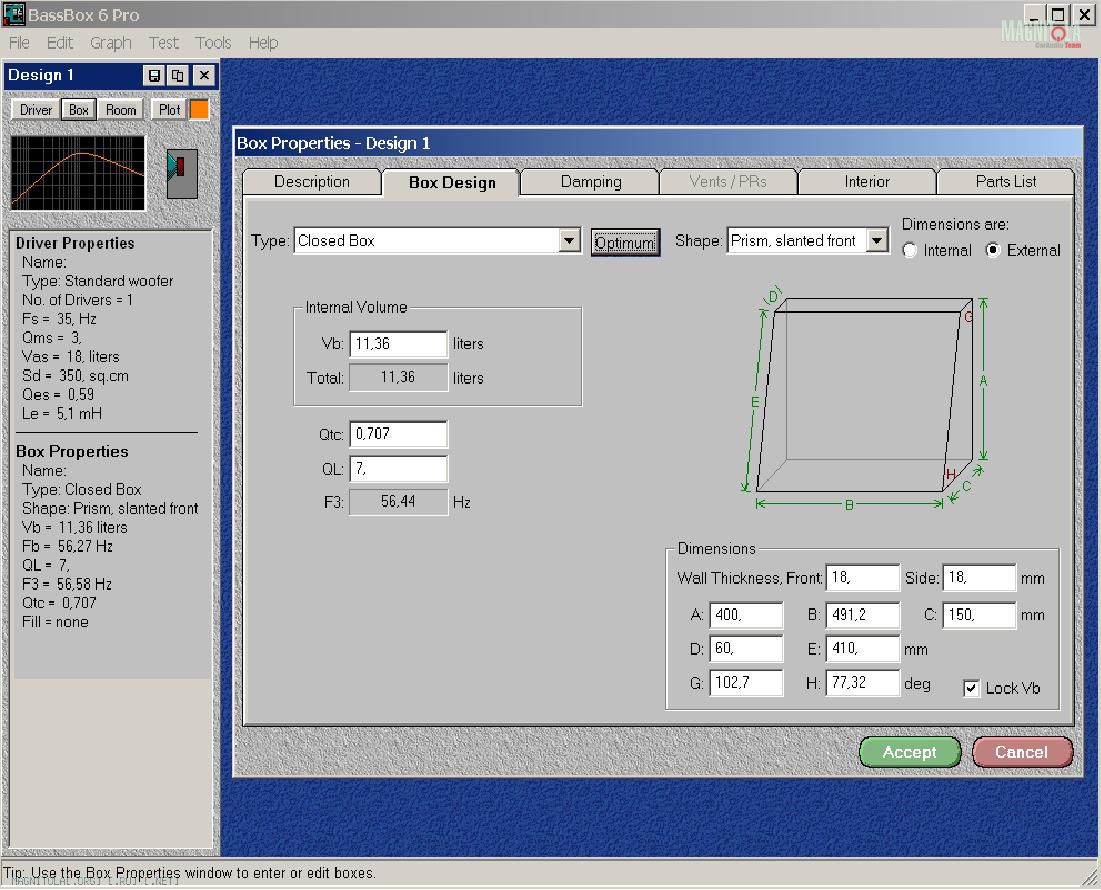This screenshot has width=1101, height=890.
Task: Select the Internal dimensions radio button
Action: [x=910, y=251]
